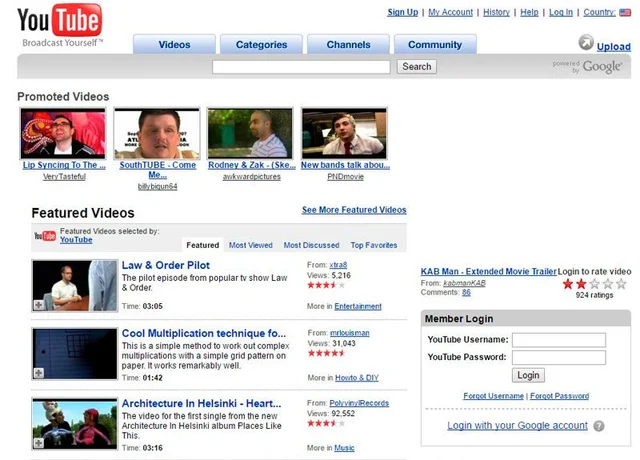
Task: Open PNDmovie channel link
Action: click(345, 176)
